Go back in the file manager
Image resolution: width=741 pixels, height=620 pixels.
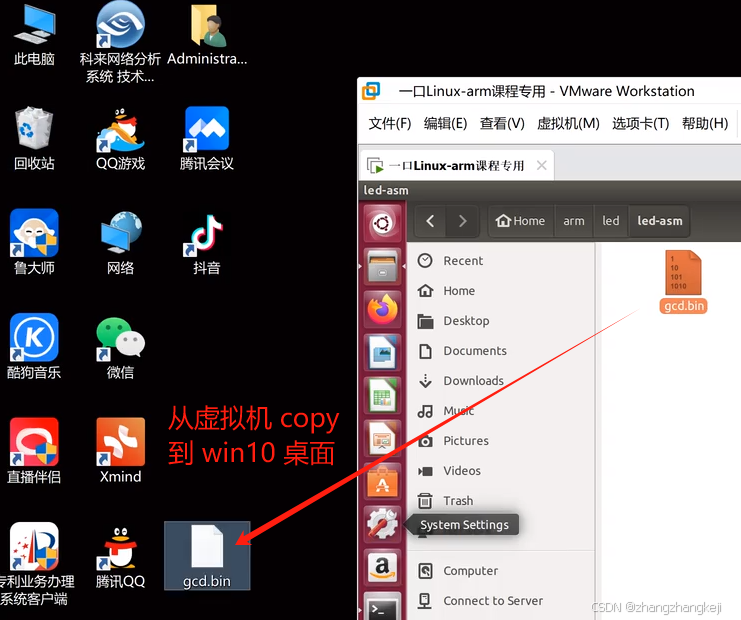[x=430, y=221]
